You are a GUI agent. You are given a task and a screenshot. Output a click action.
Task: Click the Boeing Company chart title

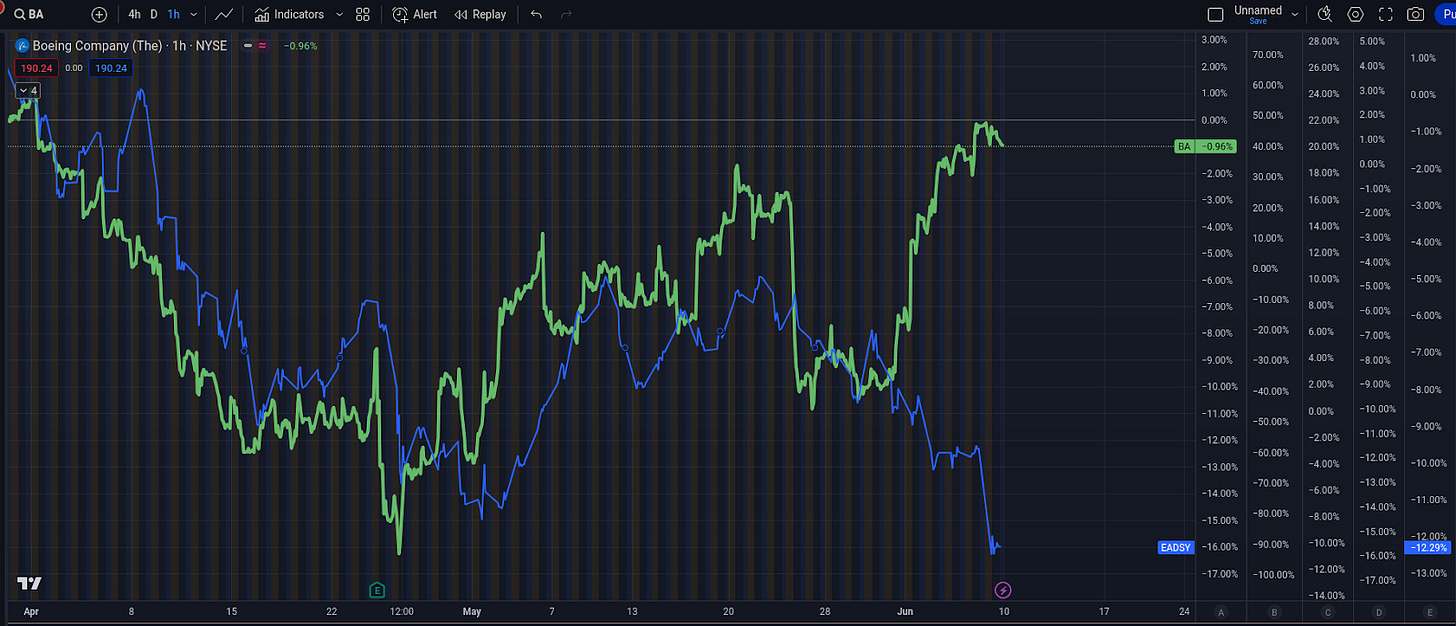click(130, 45)
